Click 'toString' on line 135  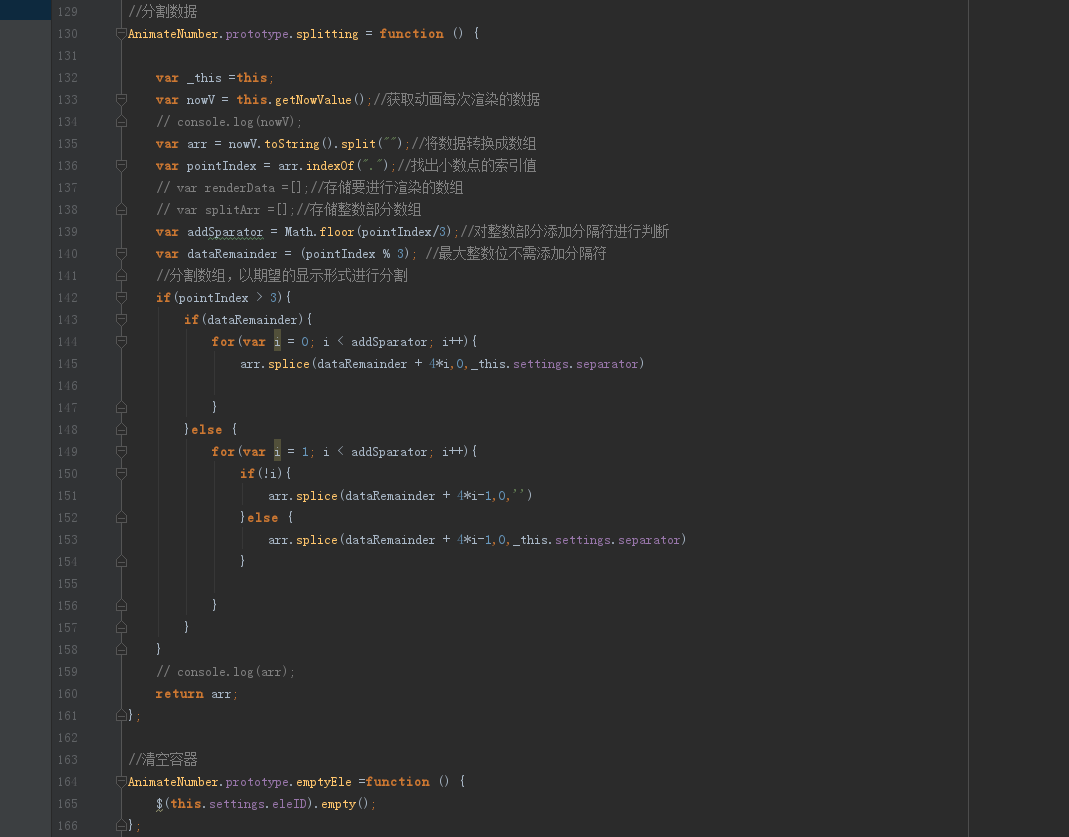pos(292,144)
